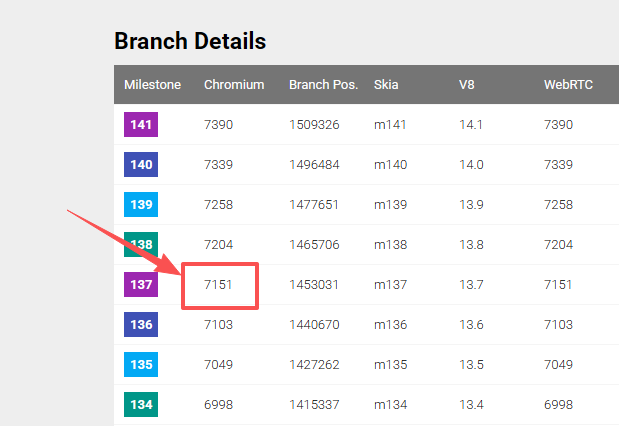Click V8 version 13.6

[x=471, y=325]
